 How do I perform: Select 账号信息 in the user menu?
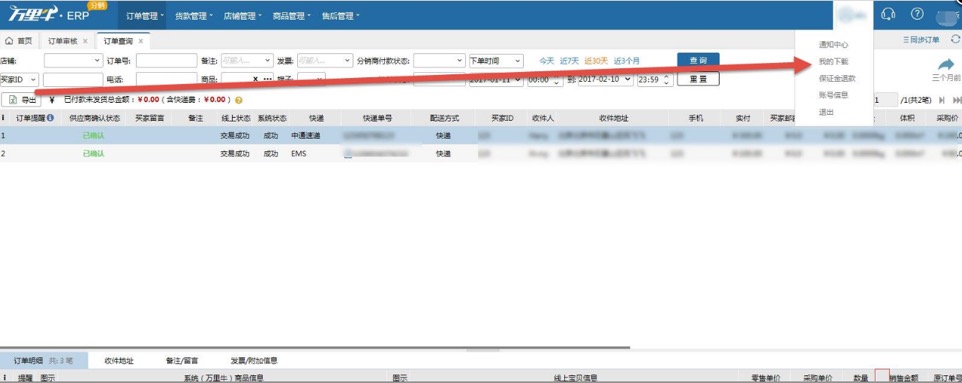pyautogui.click(x=833, y=95)
